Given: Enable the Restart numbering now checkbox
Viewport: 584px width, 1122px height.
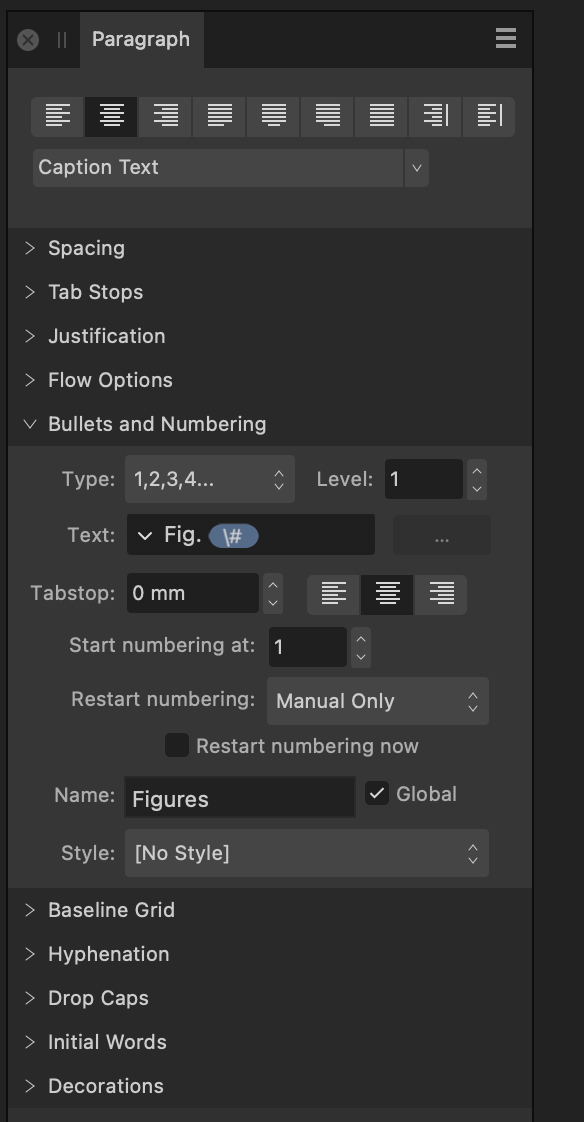Looking at the screenshot, I should [x=177, y=745].
